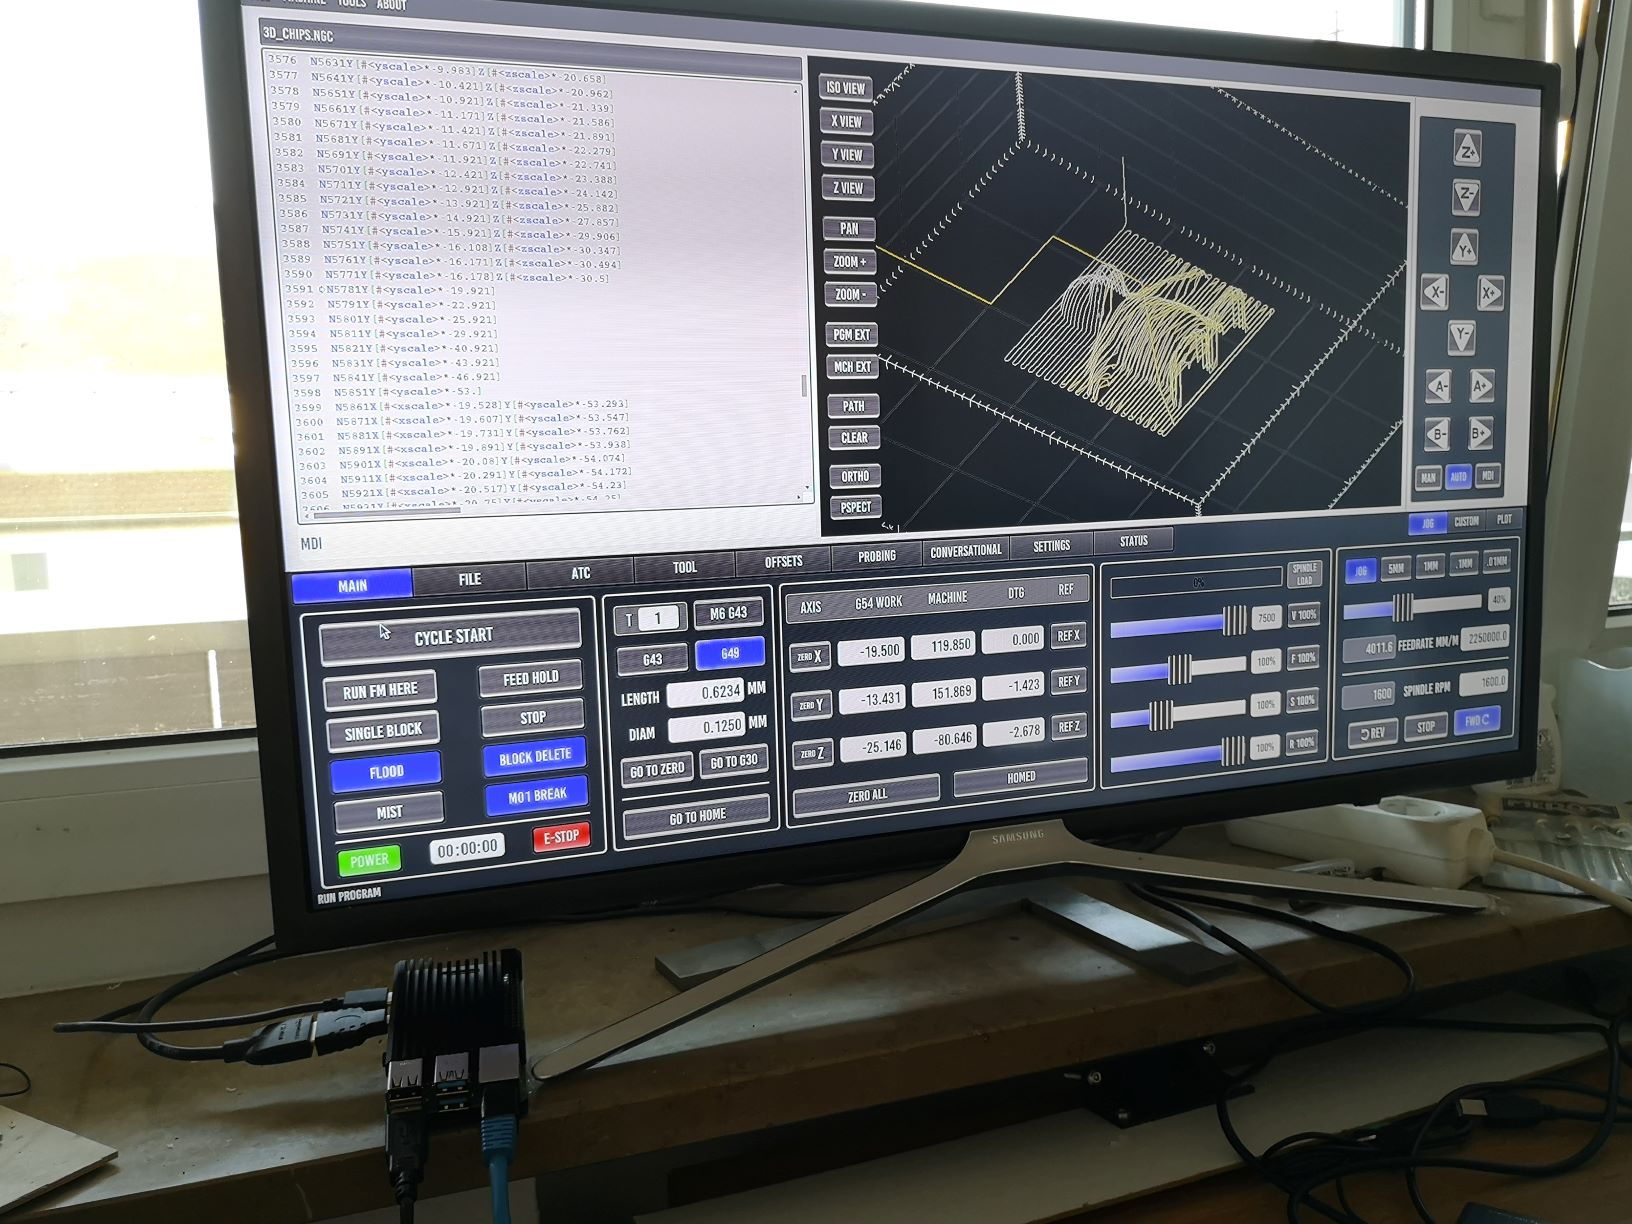Choose 1MM jog increment
The height and width of the screenshot is (1224, 1632).
1431,566
